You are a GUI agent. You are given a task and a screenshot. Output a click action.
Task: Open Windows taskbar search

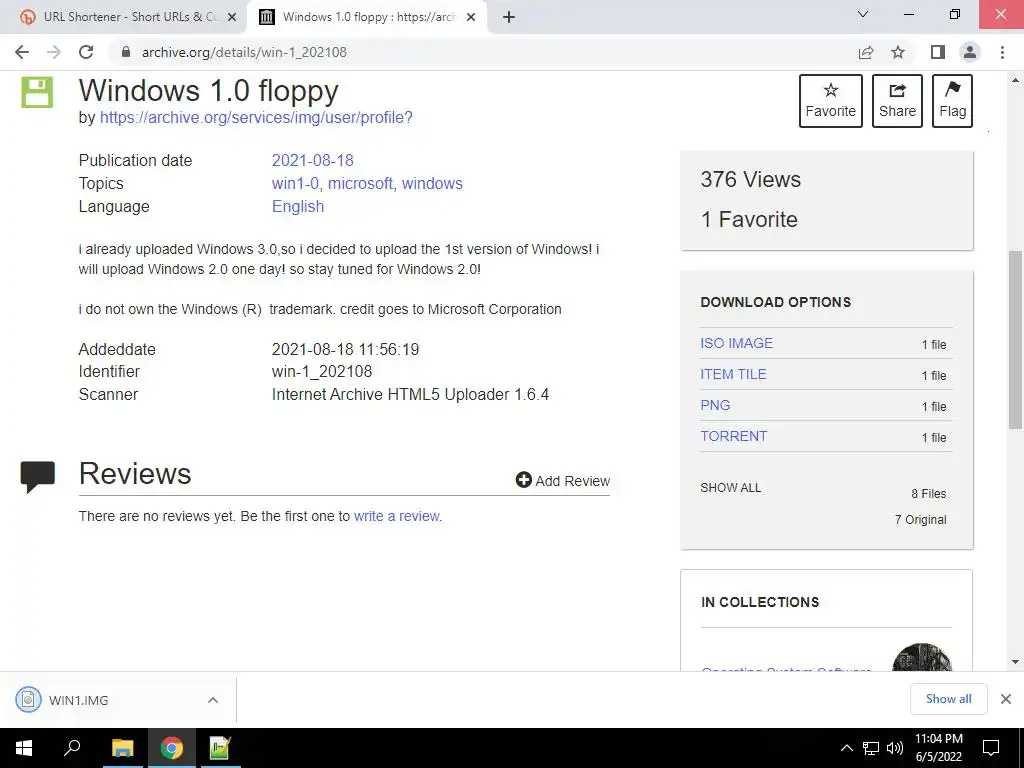pos(72,748)
